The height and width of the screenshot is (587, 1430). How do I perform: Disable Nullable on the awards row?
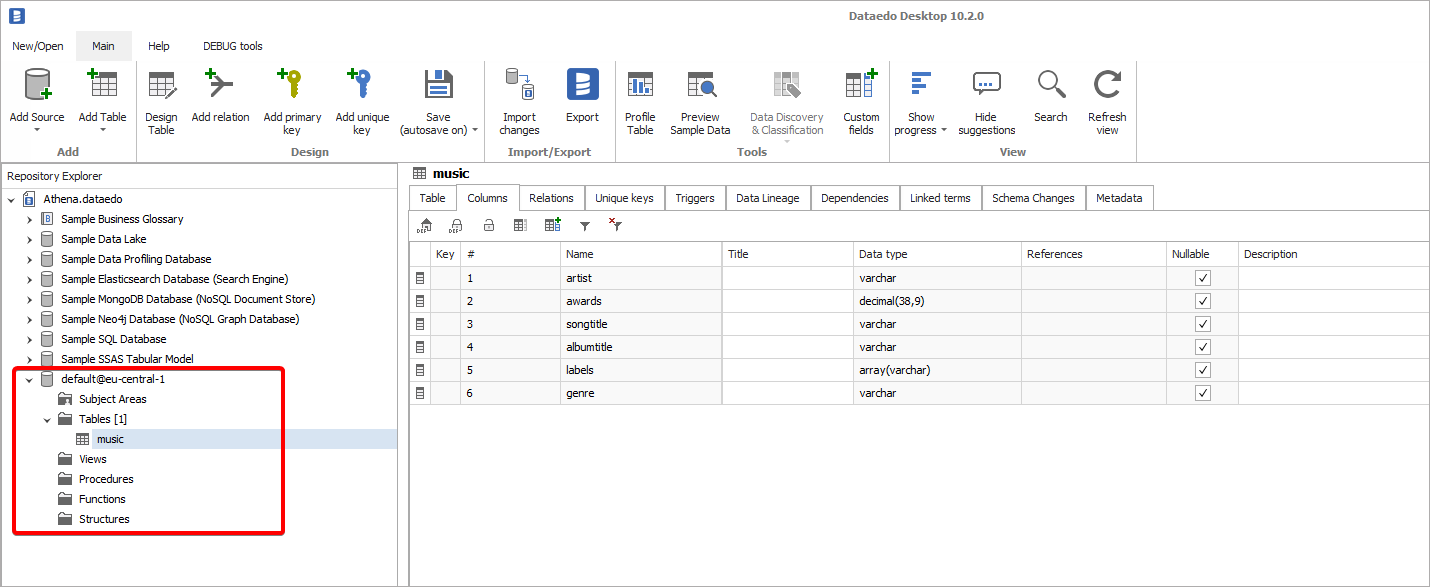coord(1202,301)
